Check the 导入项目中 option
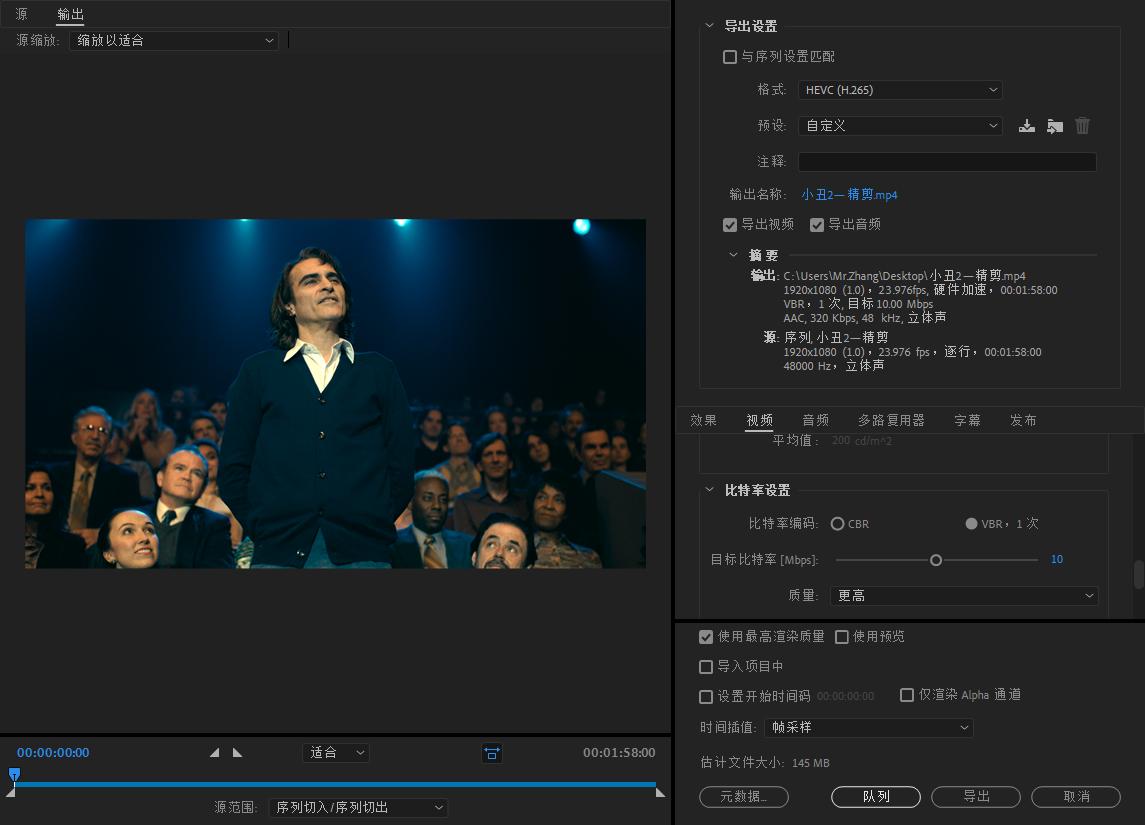The image size is (1145, 825). point(705,666)
